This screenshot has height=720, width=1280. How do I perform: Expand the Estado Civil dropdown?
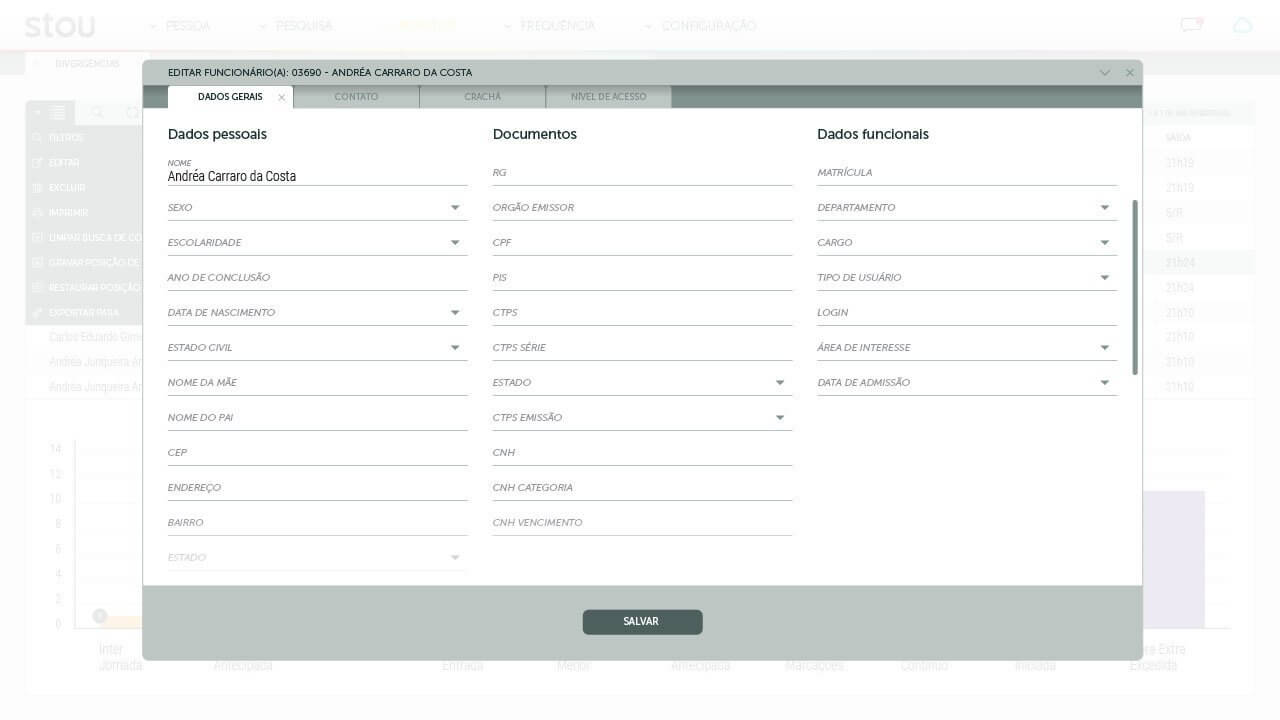[x=455, y=348]
